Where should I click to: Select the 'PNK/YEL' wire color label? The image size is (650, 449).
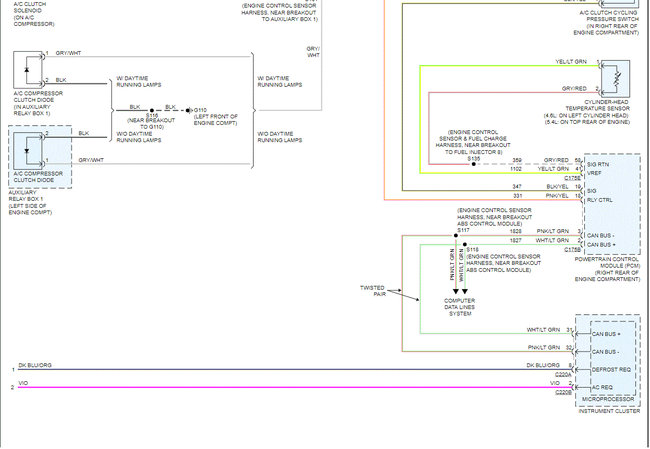tap(557, 196)
